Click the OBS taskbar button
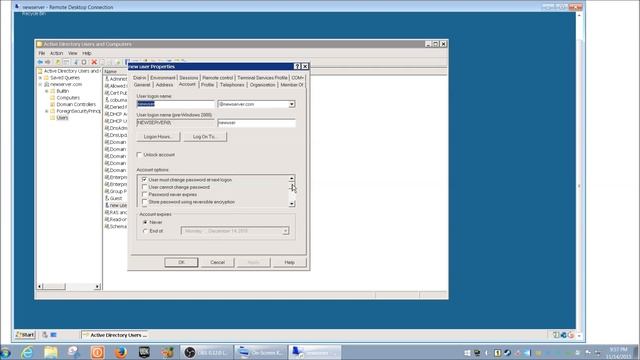This screenshot has width=640, height=360. click(207, 352)
